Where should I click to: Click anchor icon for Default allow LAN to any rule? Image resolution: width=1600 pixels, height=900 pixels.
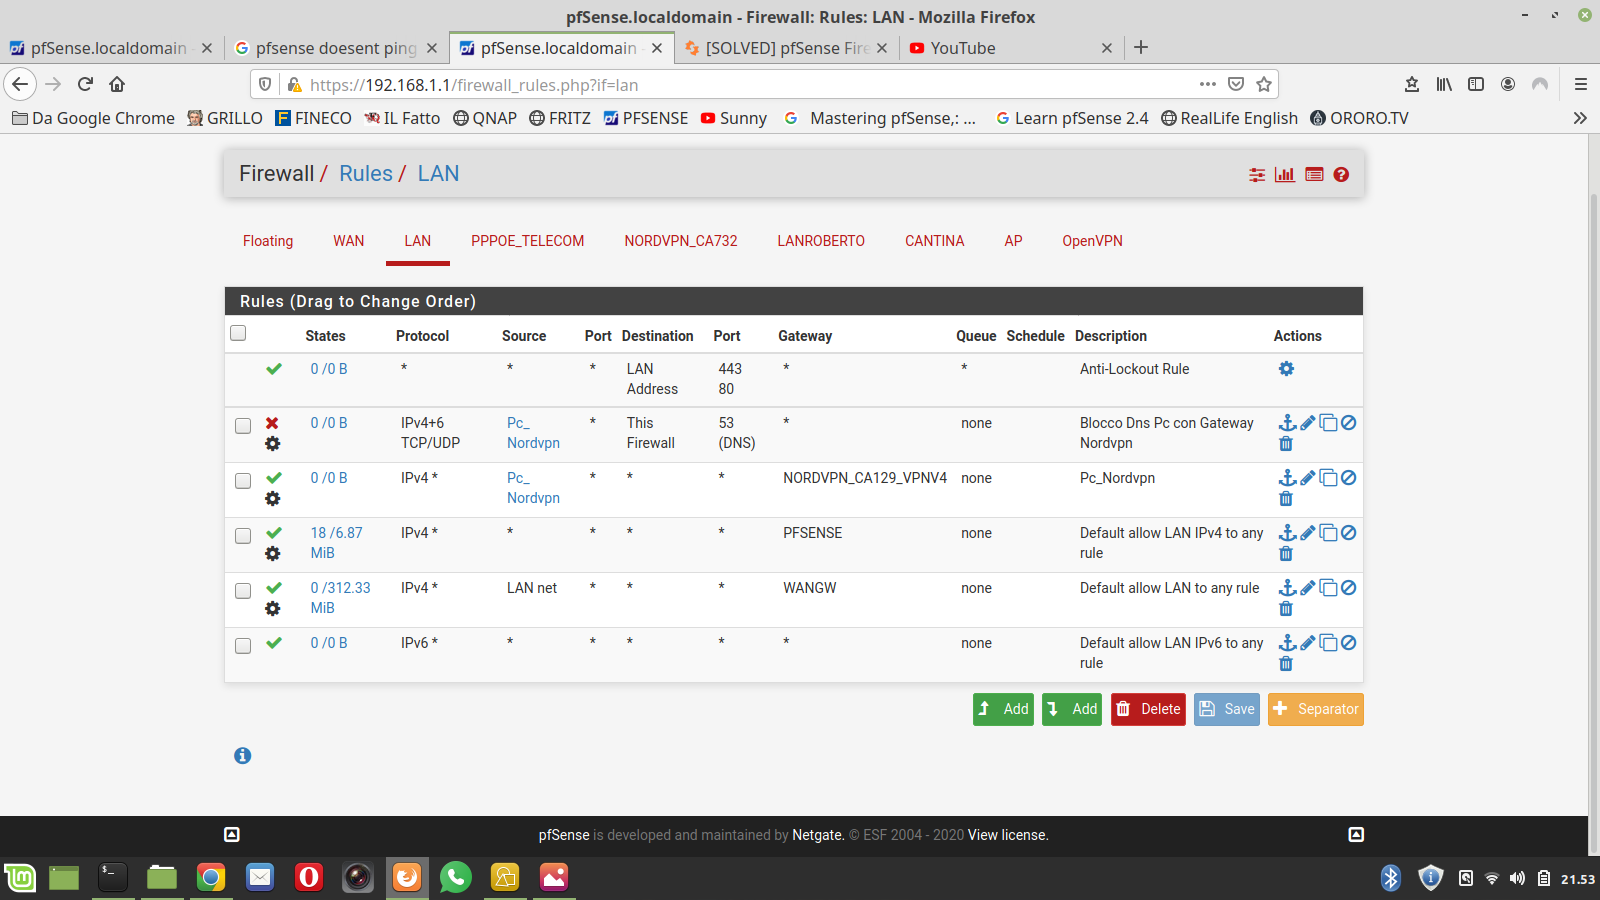pos(1287,588)
